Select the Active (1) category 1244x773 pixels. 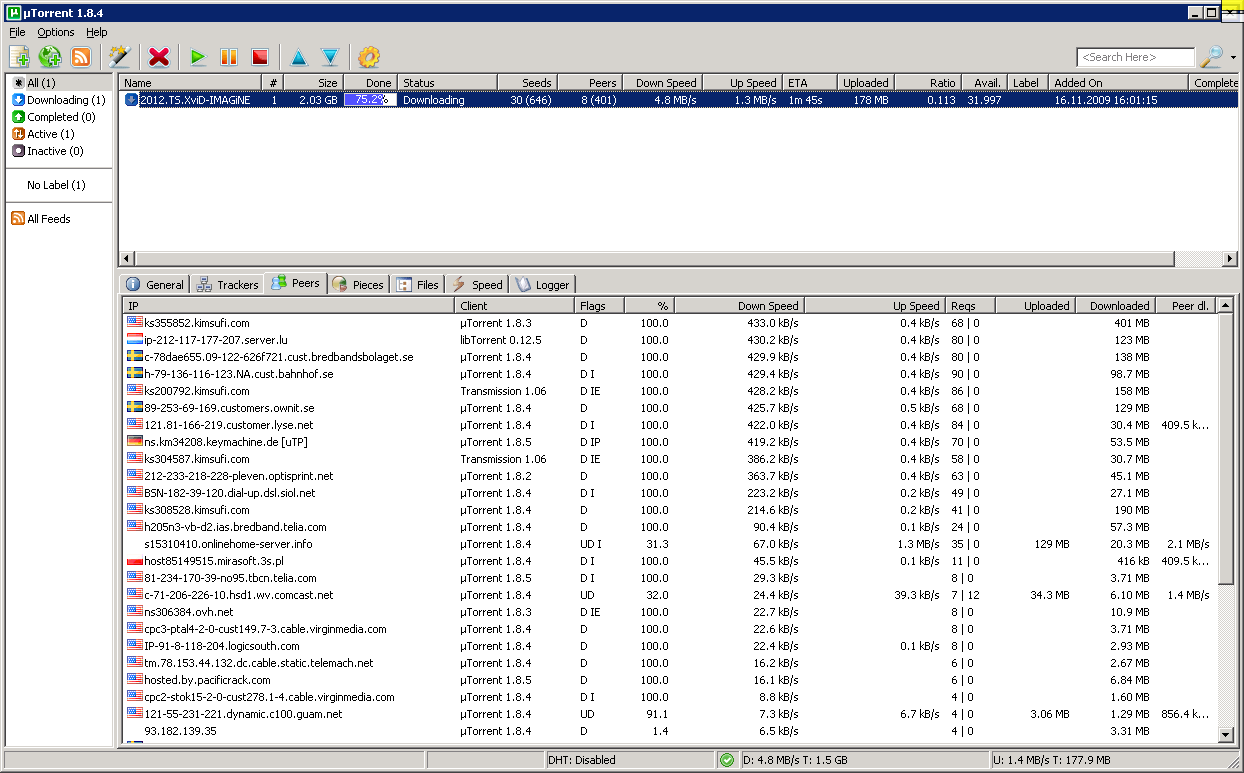pyautogui.click(x=43, y=134)
